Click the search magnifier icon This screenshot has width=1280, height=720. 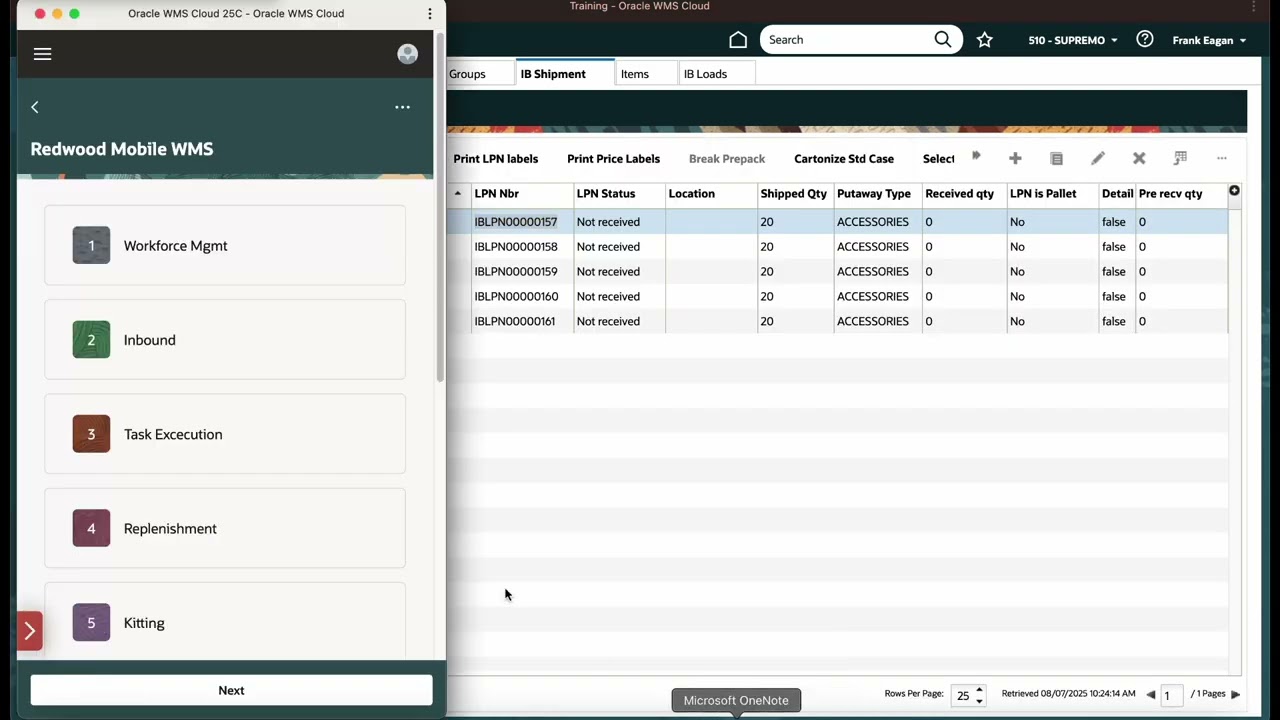click(x=943, y=40)
